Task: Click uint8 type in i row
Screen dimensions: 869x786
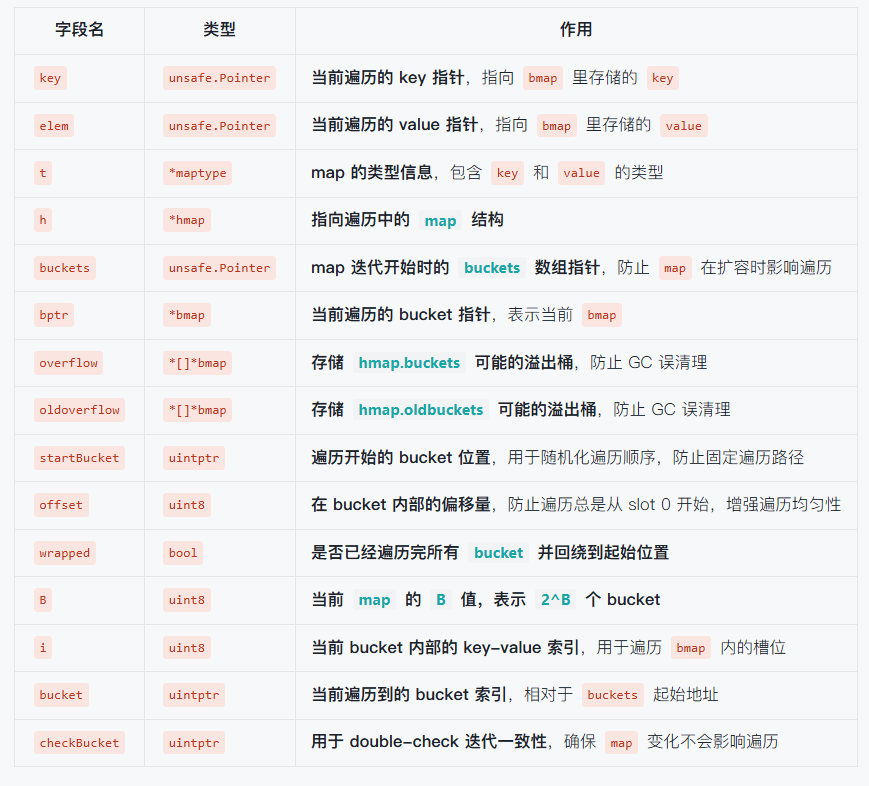Action: (187, 647)
